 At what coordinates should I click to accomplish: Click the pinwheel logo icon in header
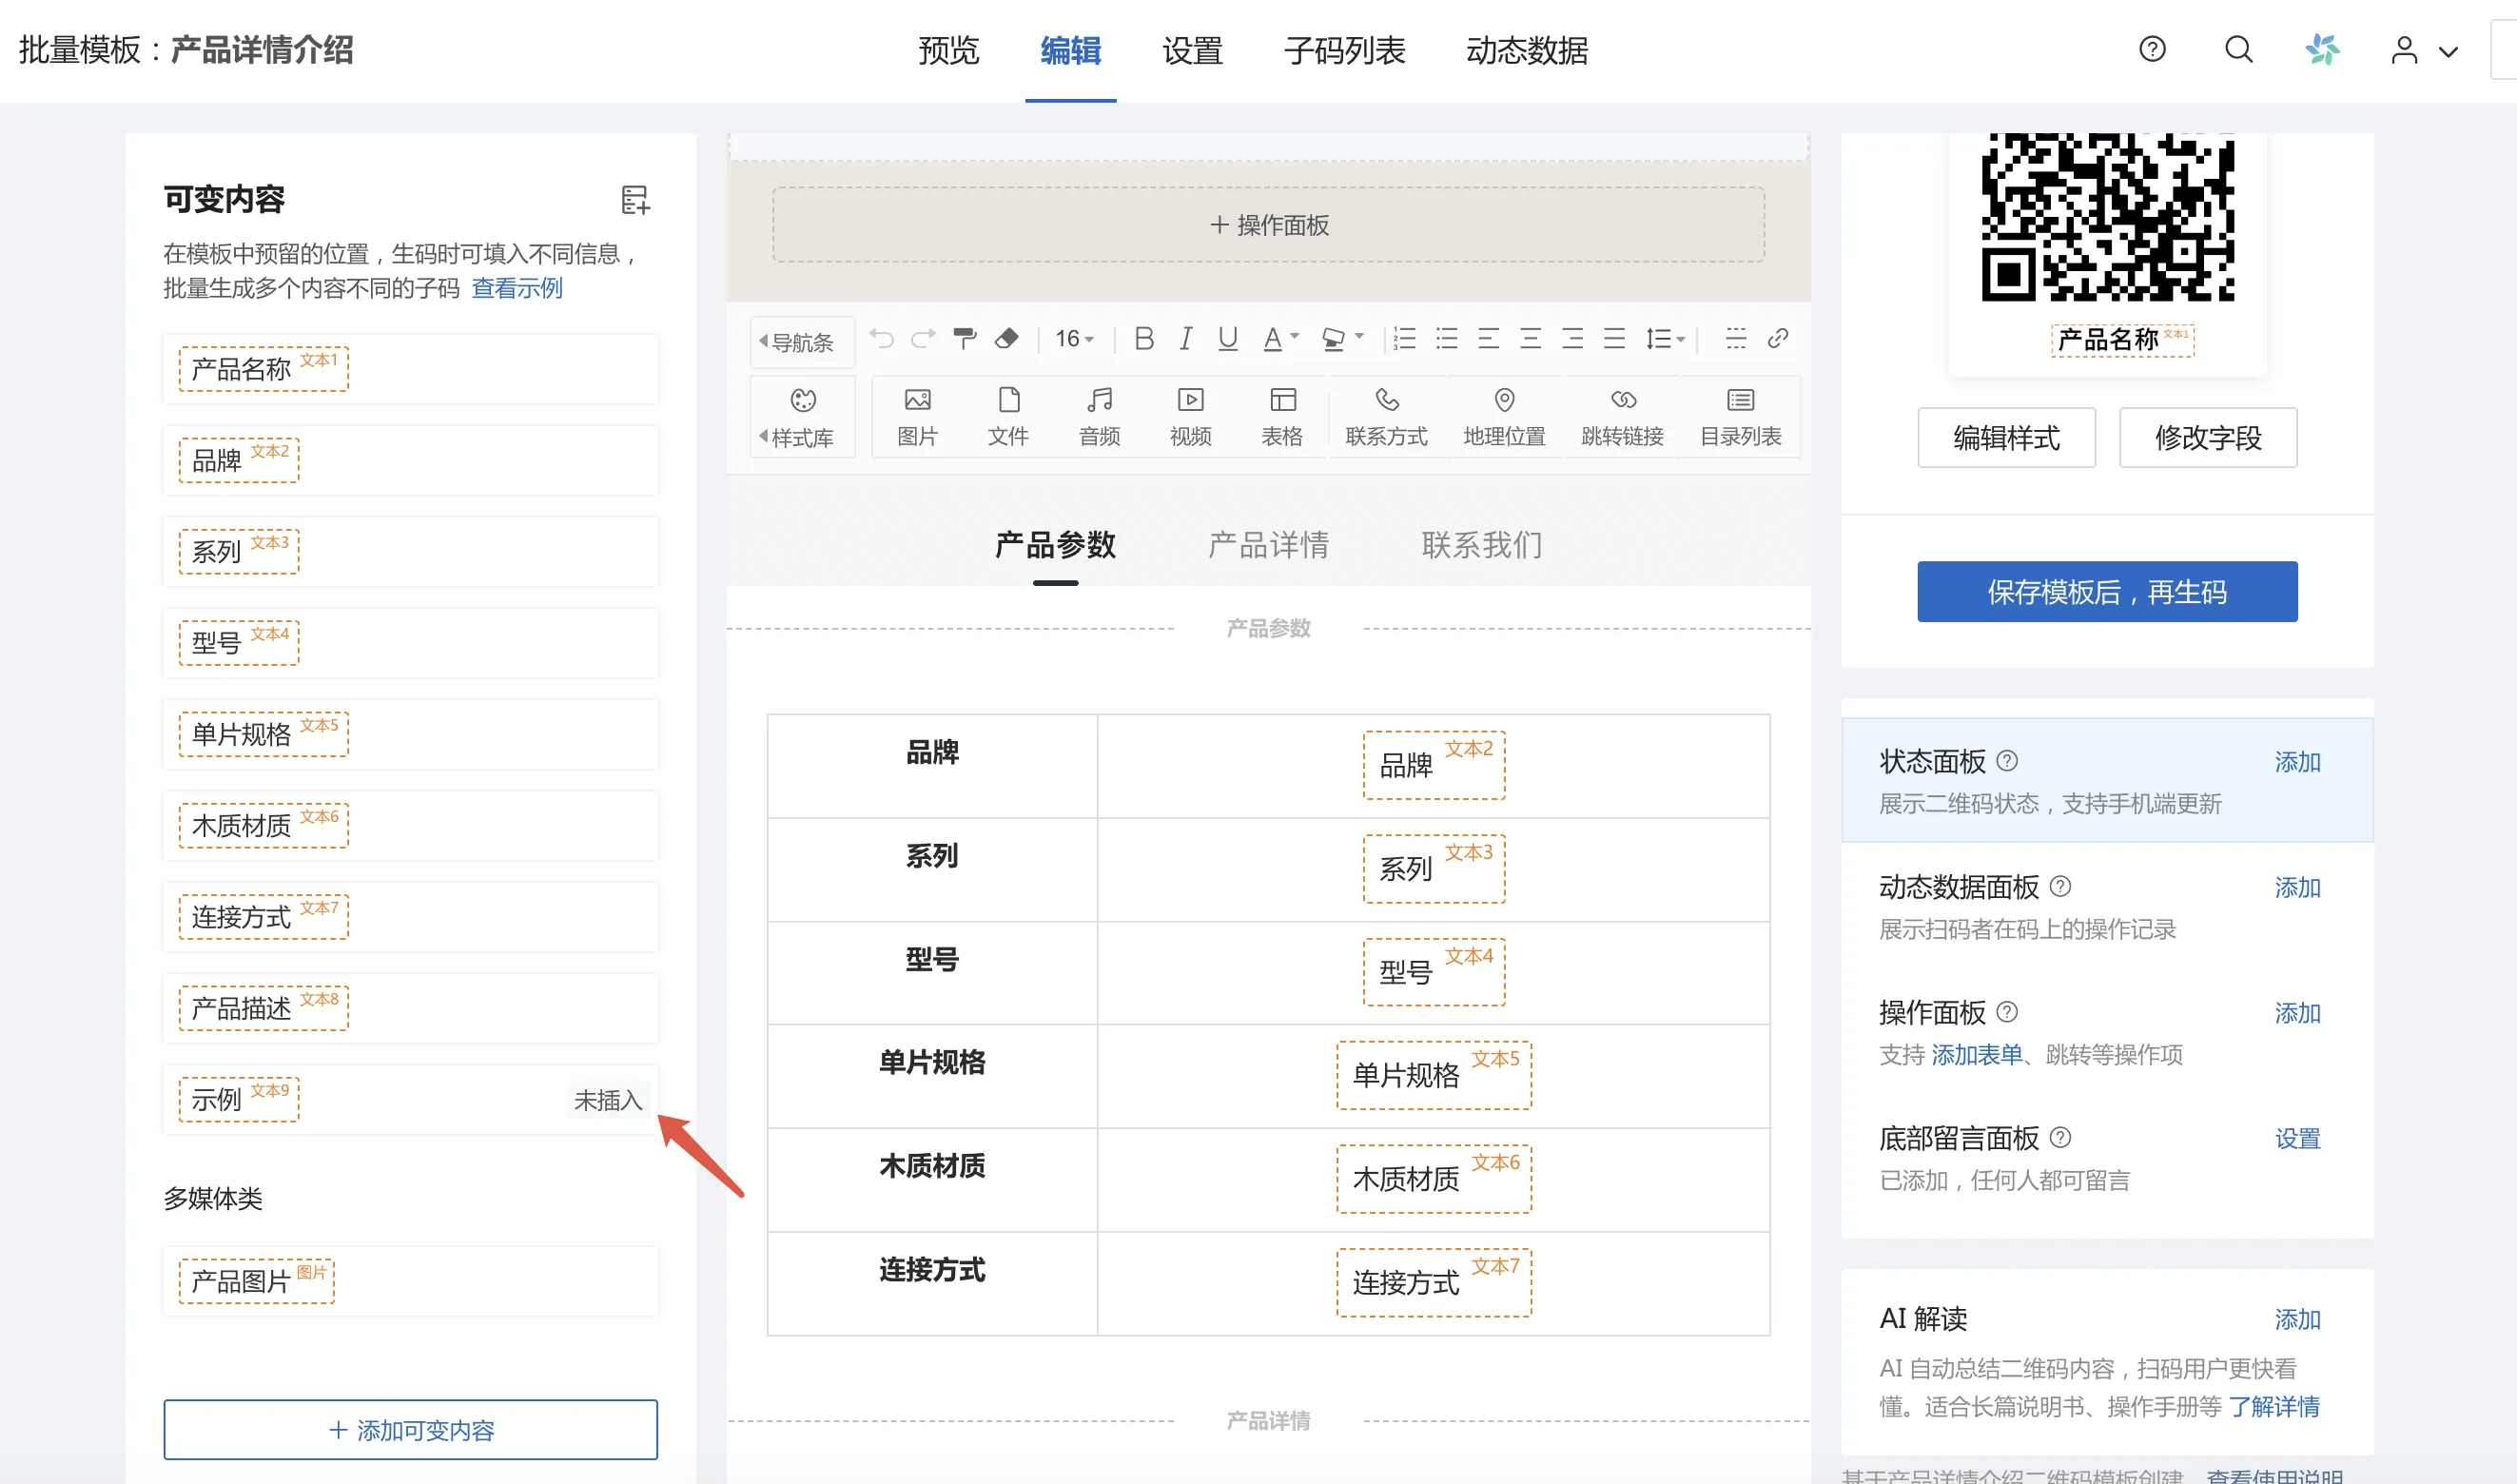tap(2322, 49)
